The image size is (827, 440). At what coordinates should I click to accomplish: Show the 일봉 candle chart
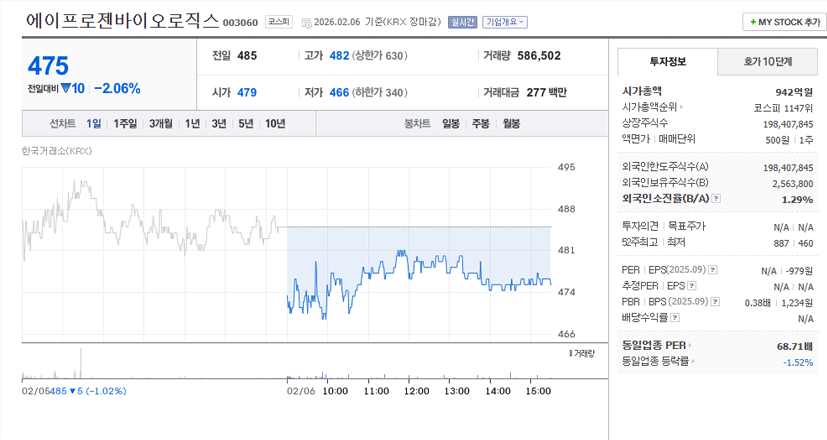point(450,123)
